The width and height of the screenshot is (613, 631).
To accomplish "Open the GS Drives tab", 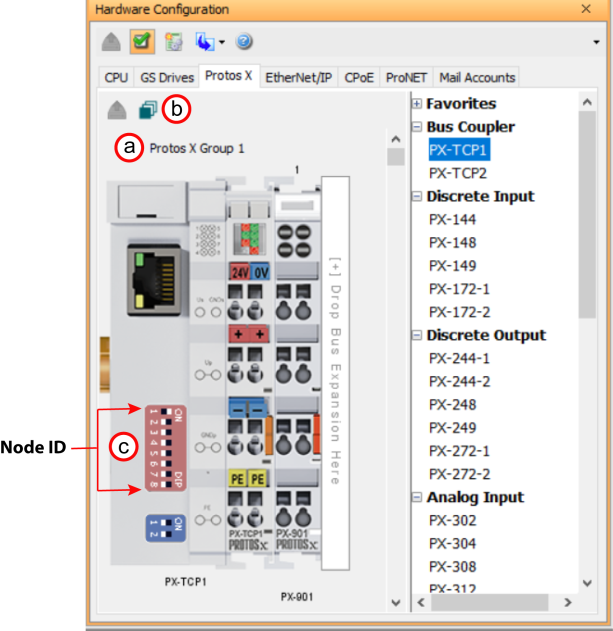I will pos(165,77).
